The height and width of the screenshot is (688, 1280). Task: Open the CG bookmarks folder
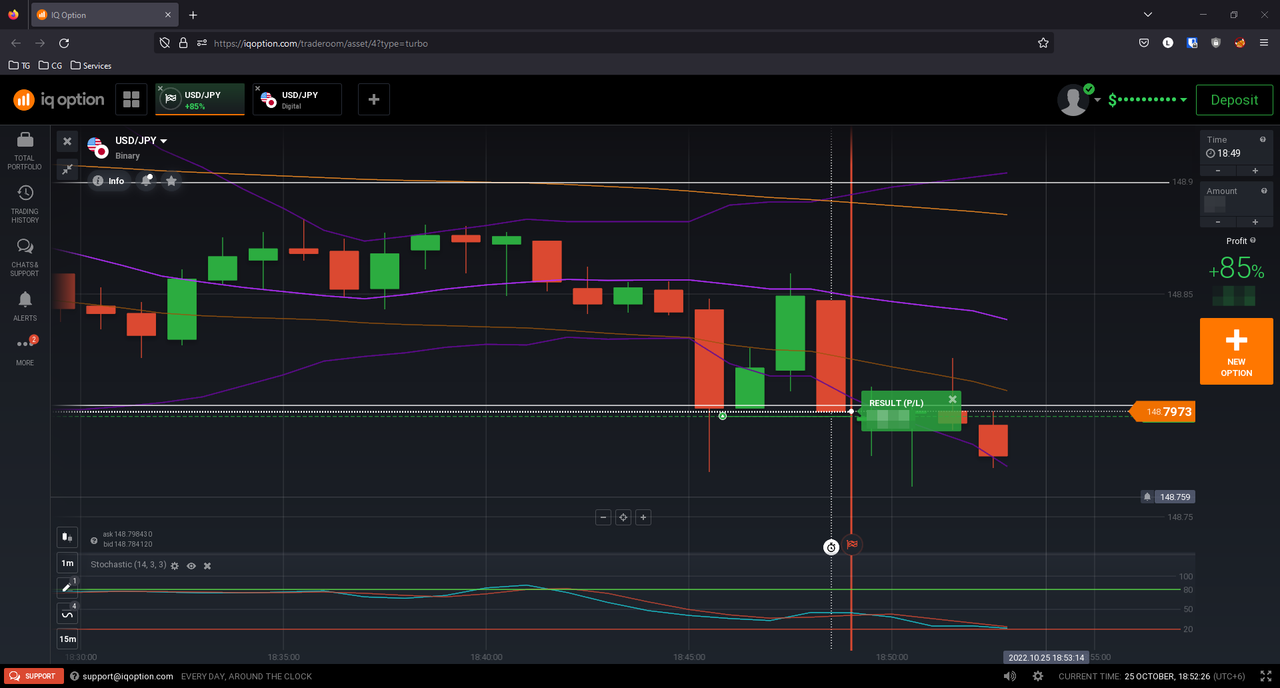pyautogui.click(x=49, y=66)
